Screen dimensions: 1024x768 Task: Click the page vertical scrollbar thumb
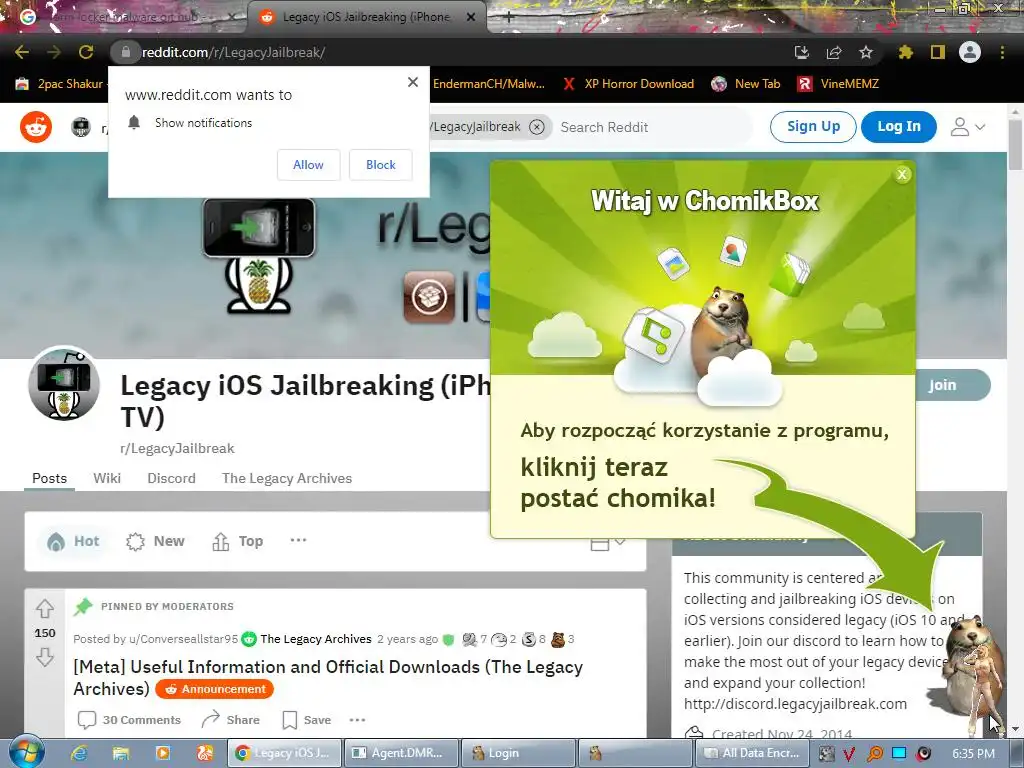click(1016, 144)
